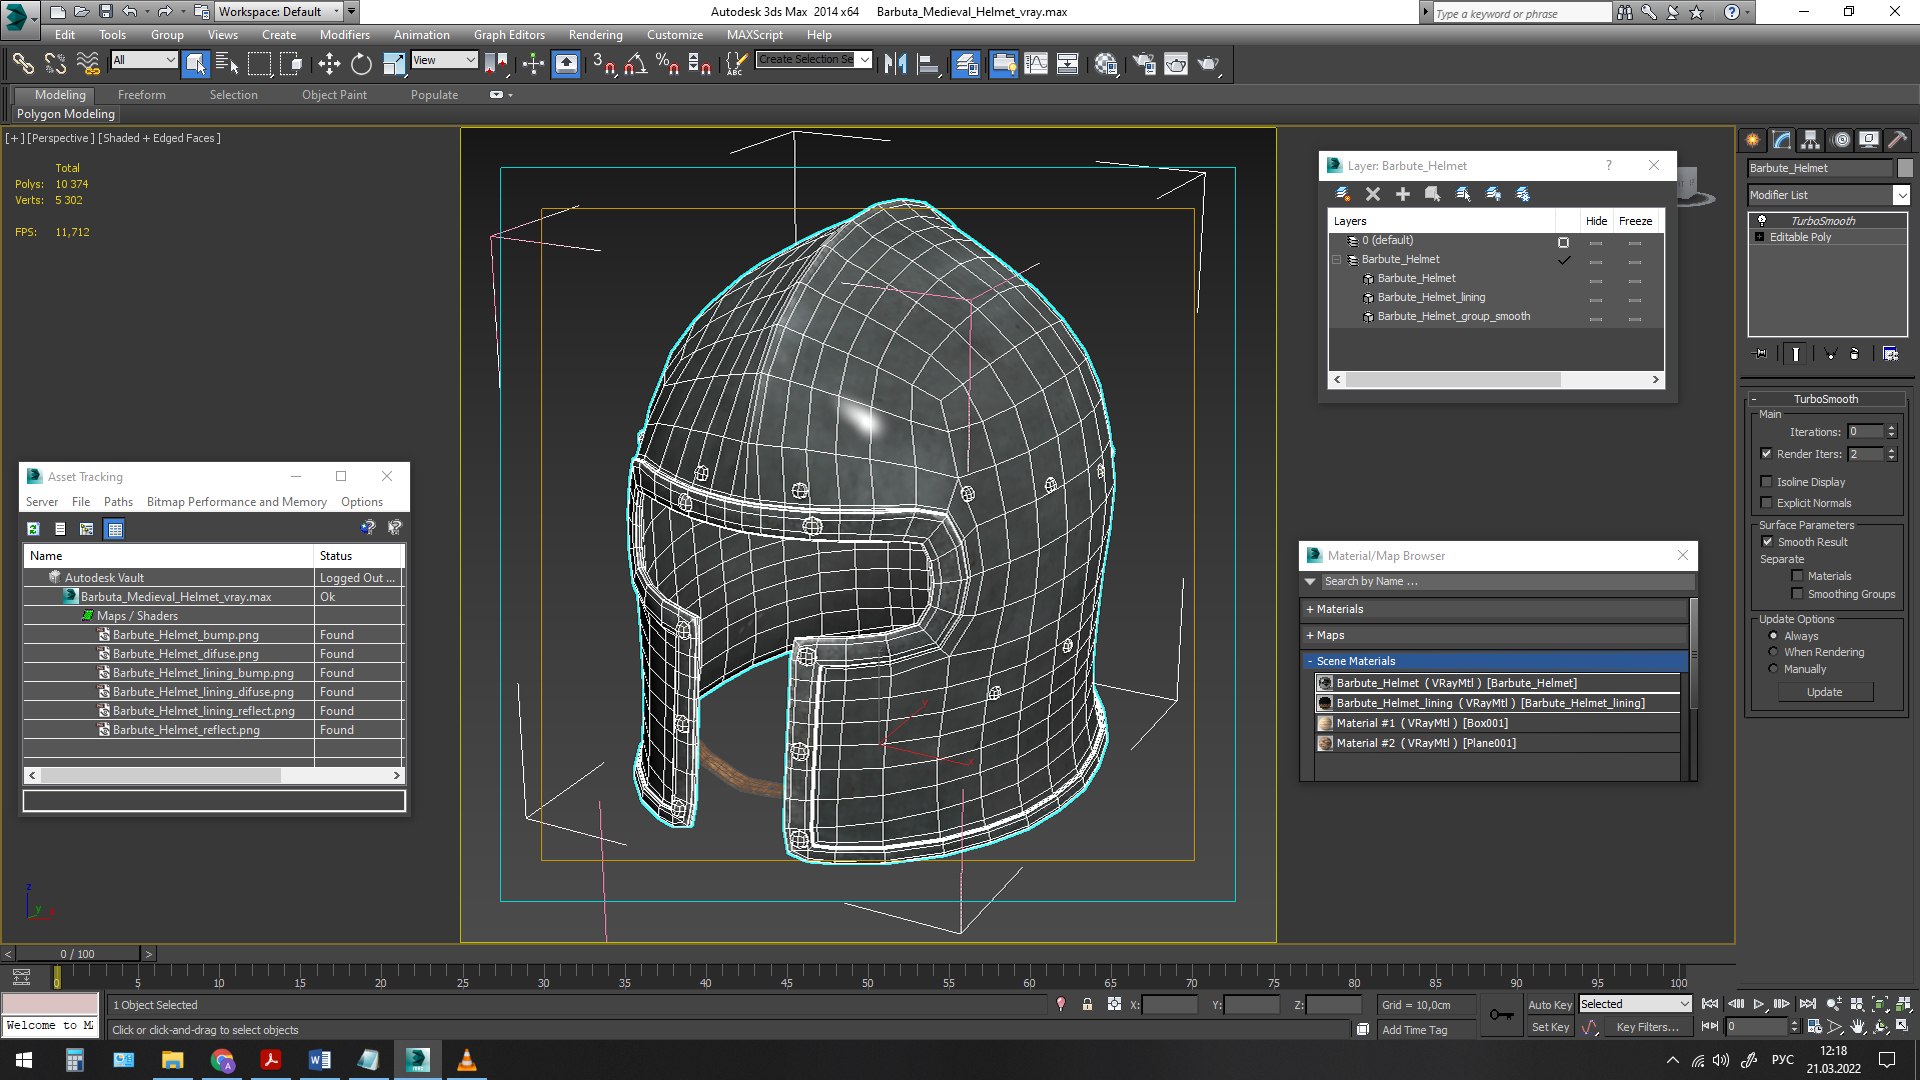Toggle Angle Snap in main toolbar

[x=636, y=64]
